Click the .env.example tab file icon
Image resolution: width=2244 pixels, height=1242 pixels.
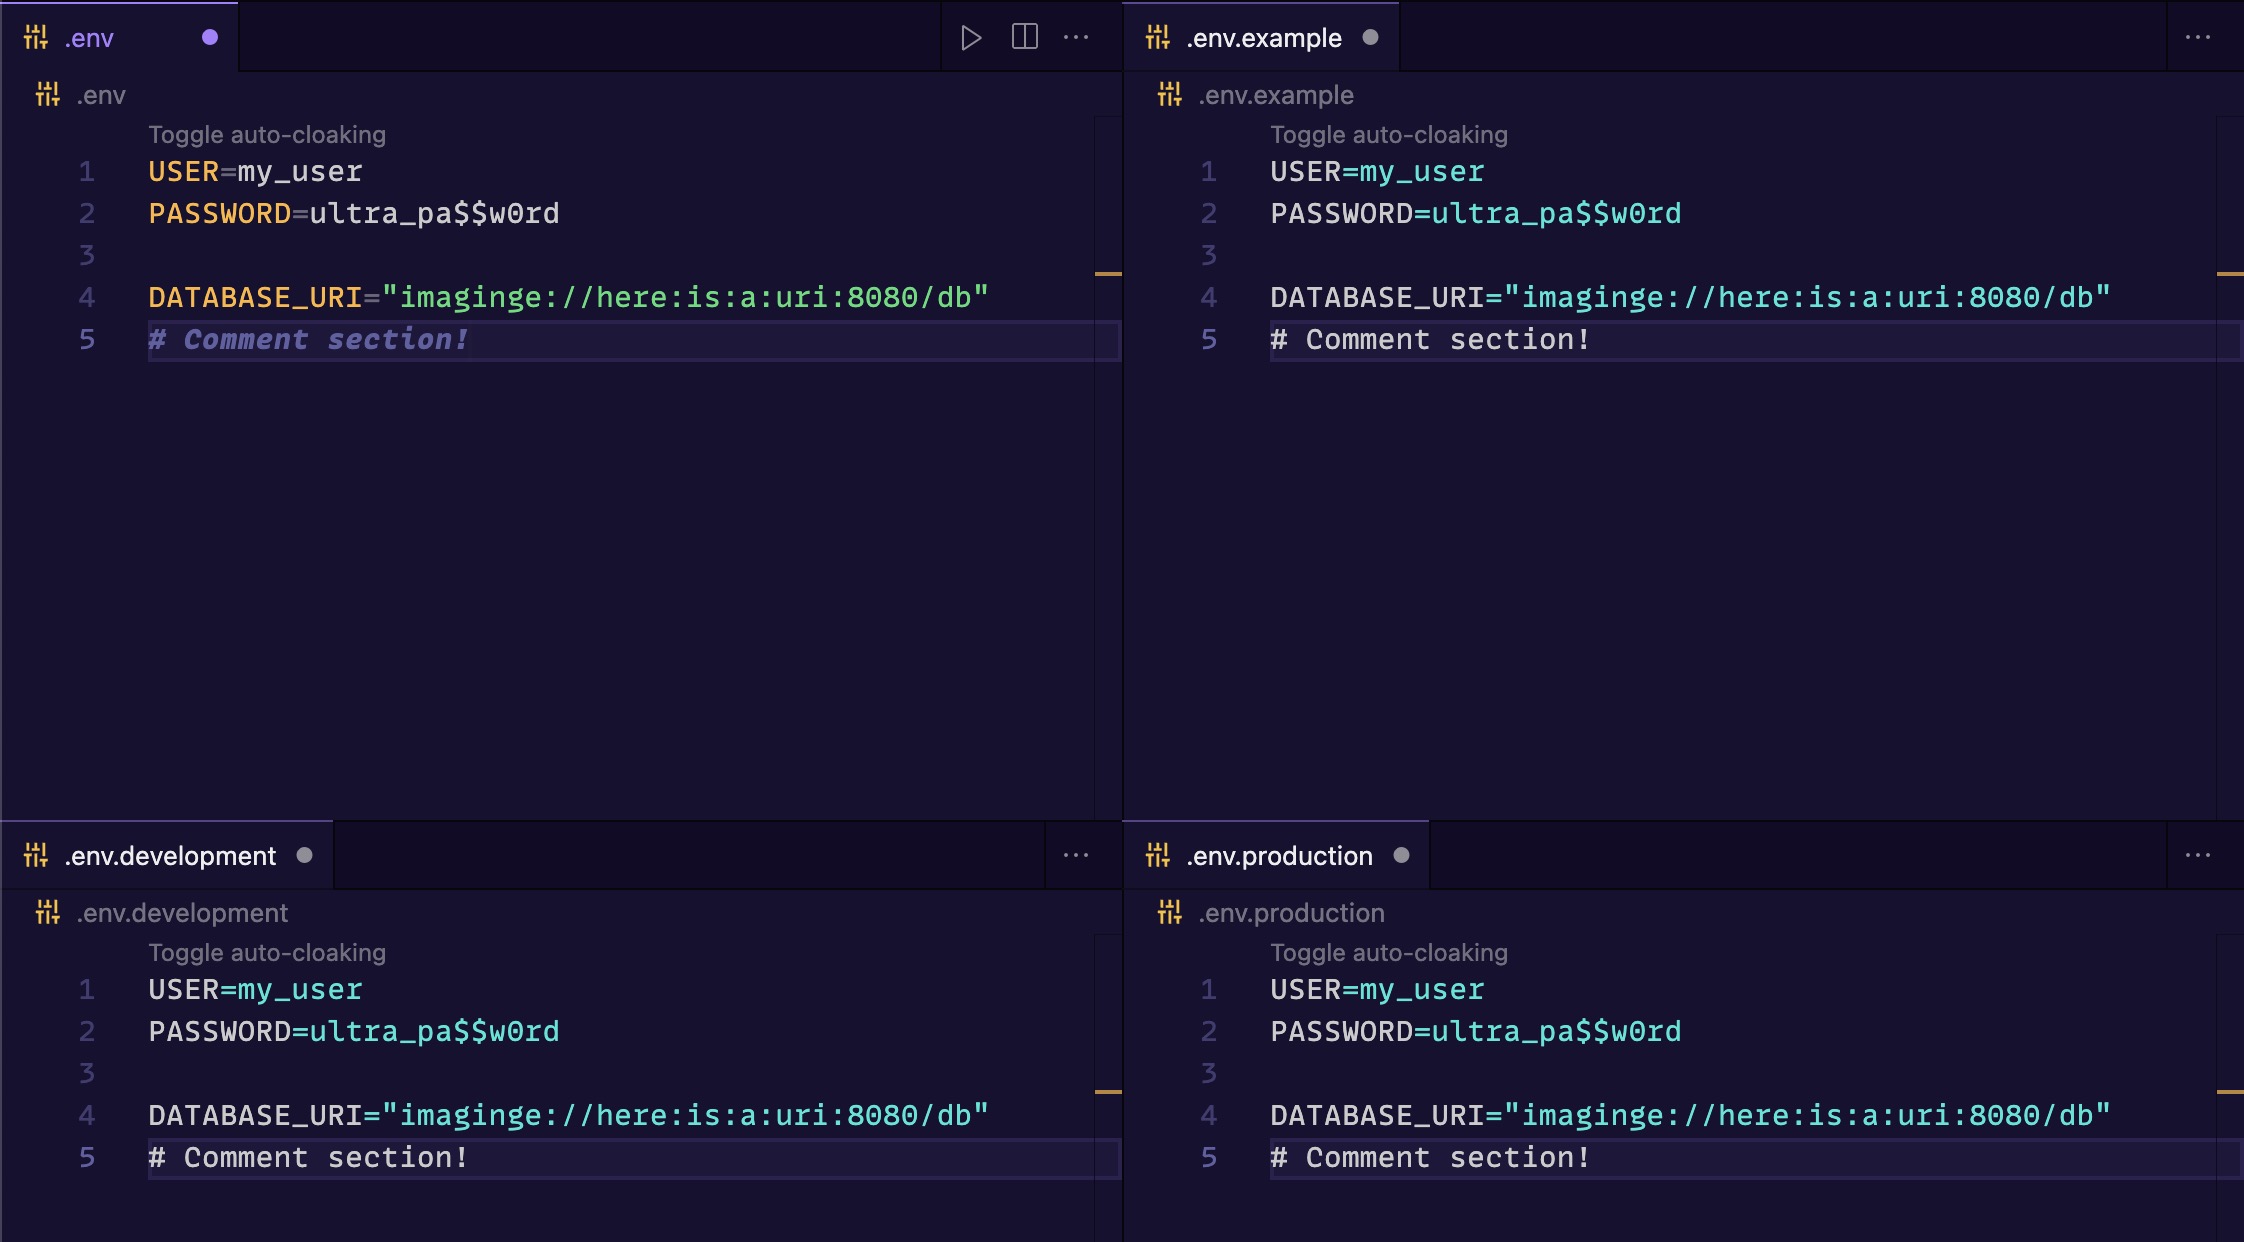[x=1158, y=38]
